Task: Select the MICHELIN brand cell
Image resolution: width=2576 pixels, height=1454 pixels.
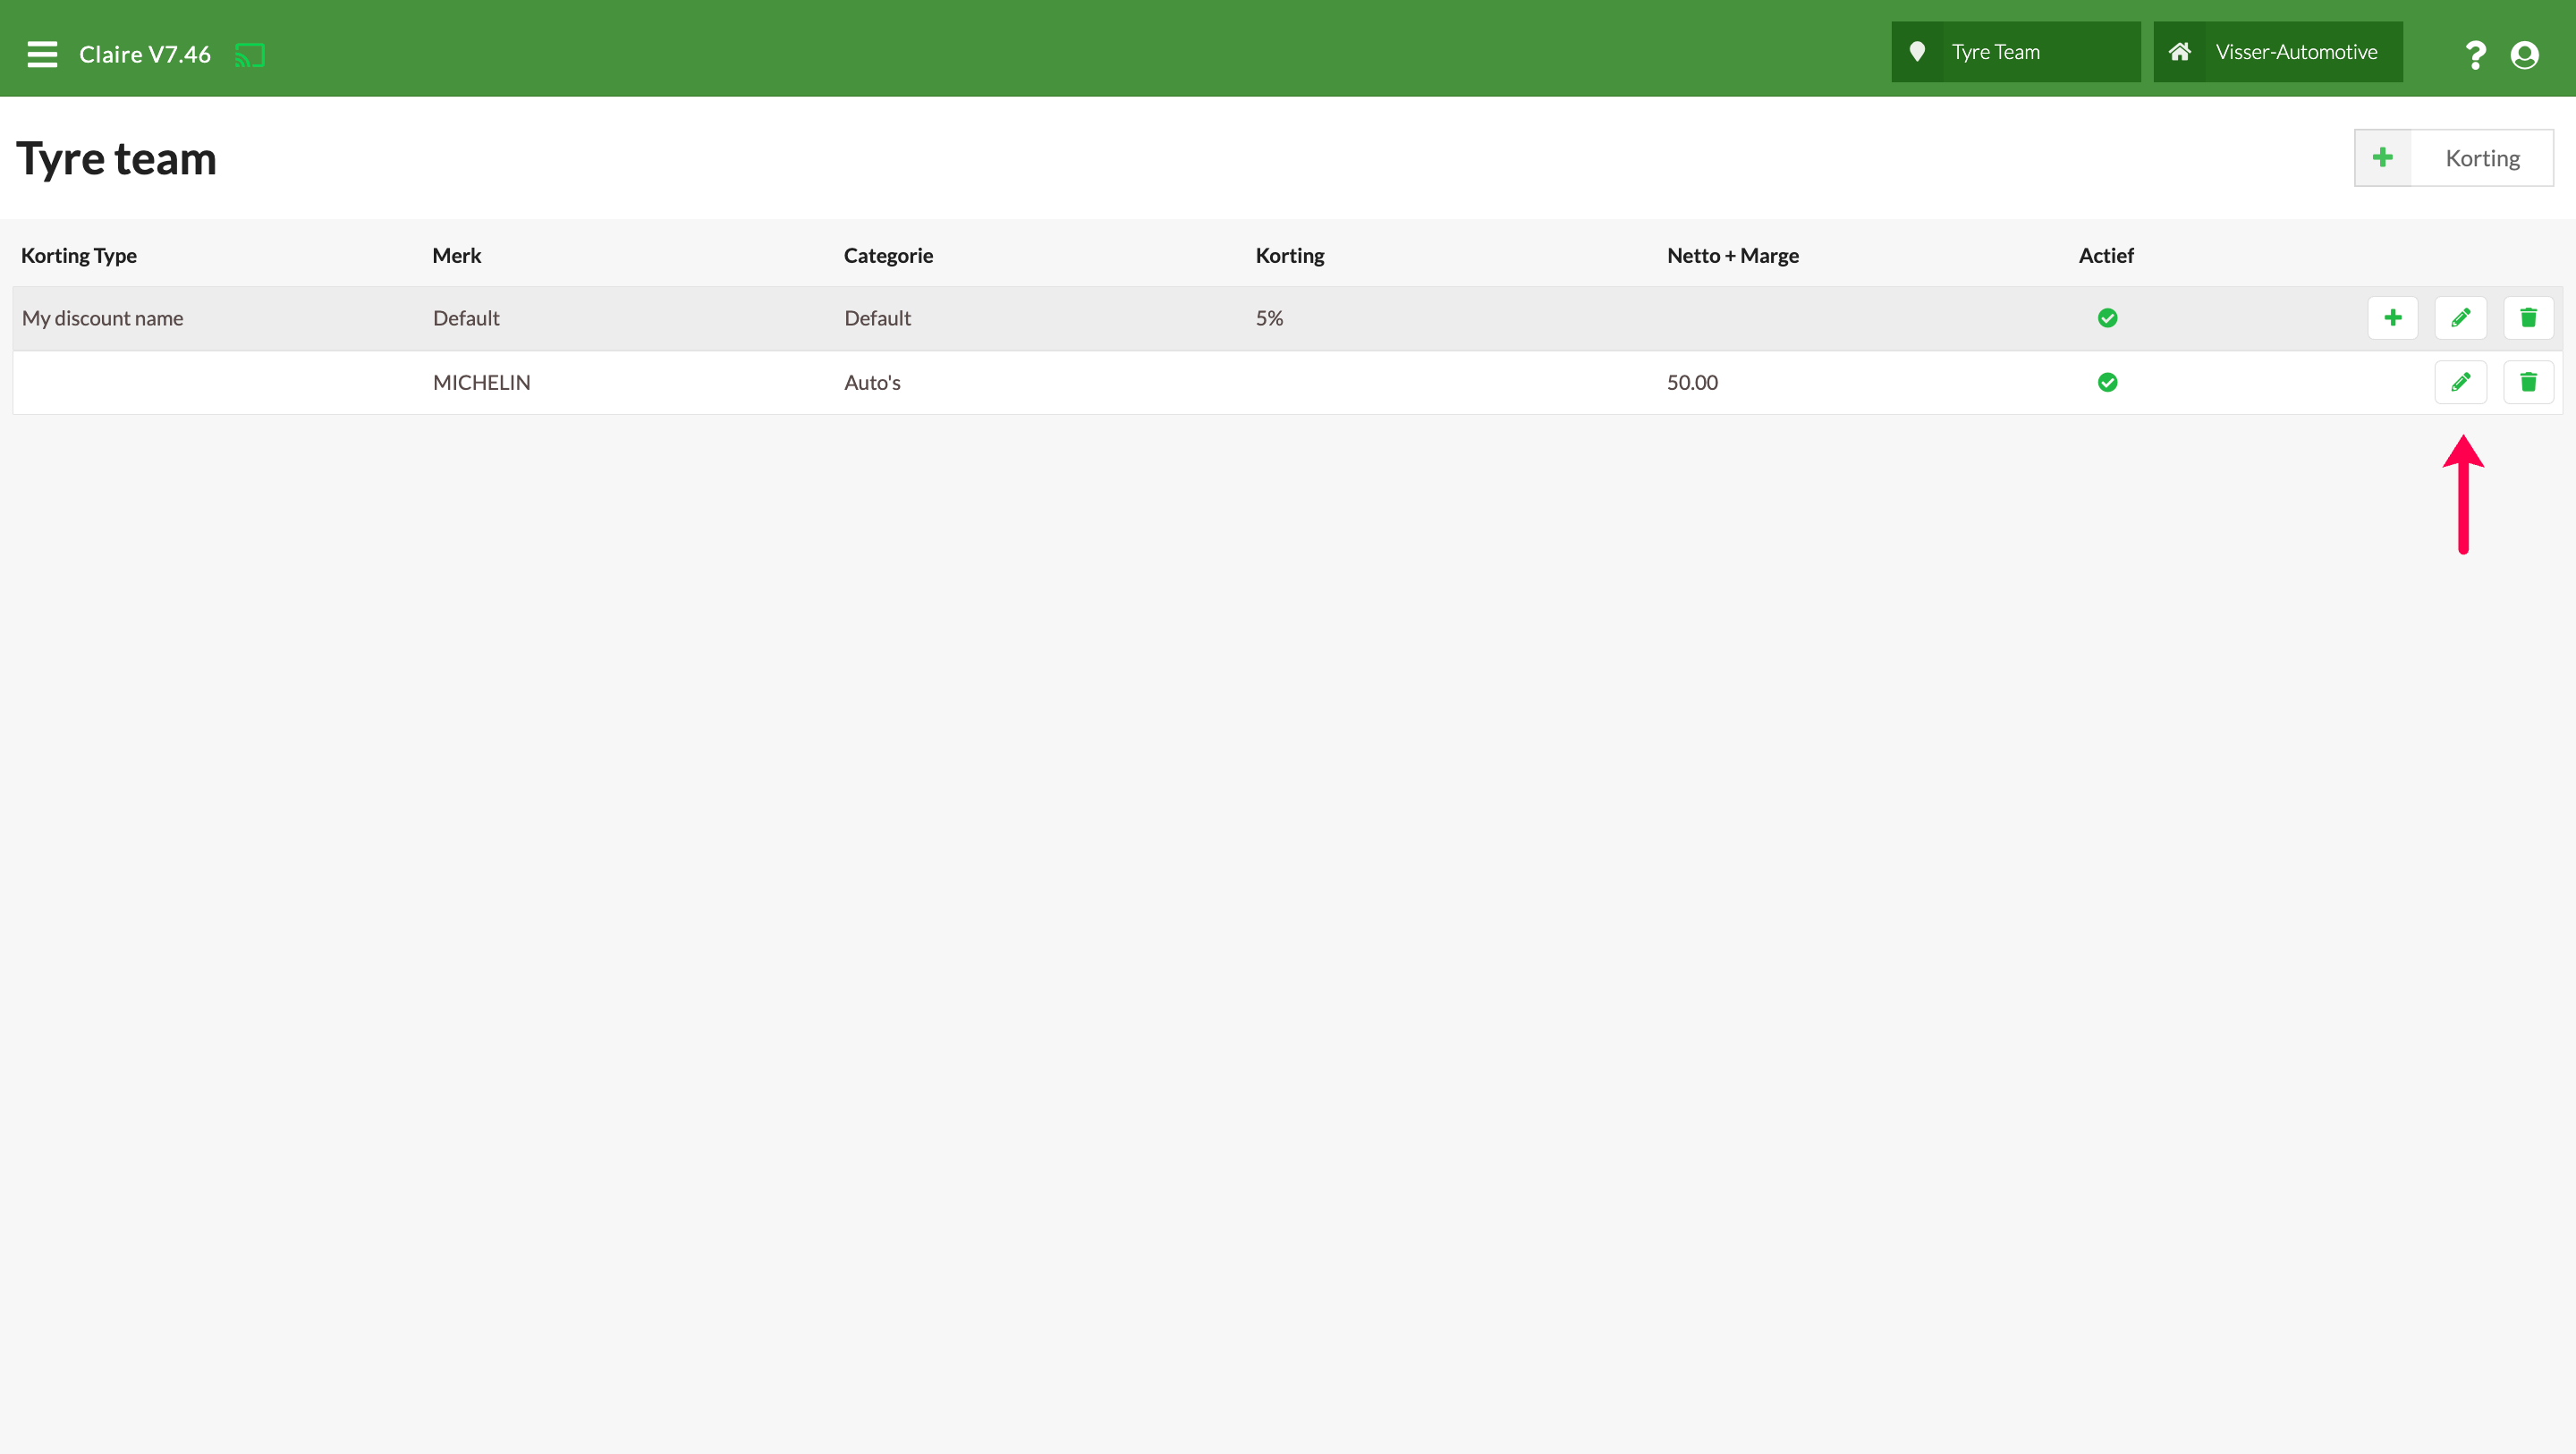Action: (482, 382)
